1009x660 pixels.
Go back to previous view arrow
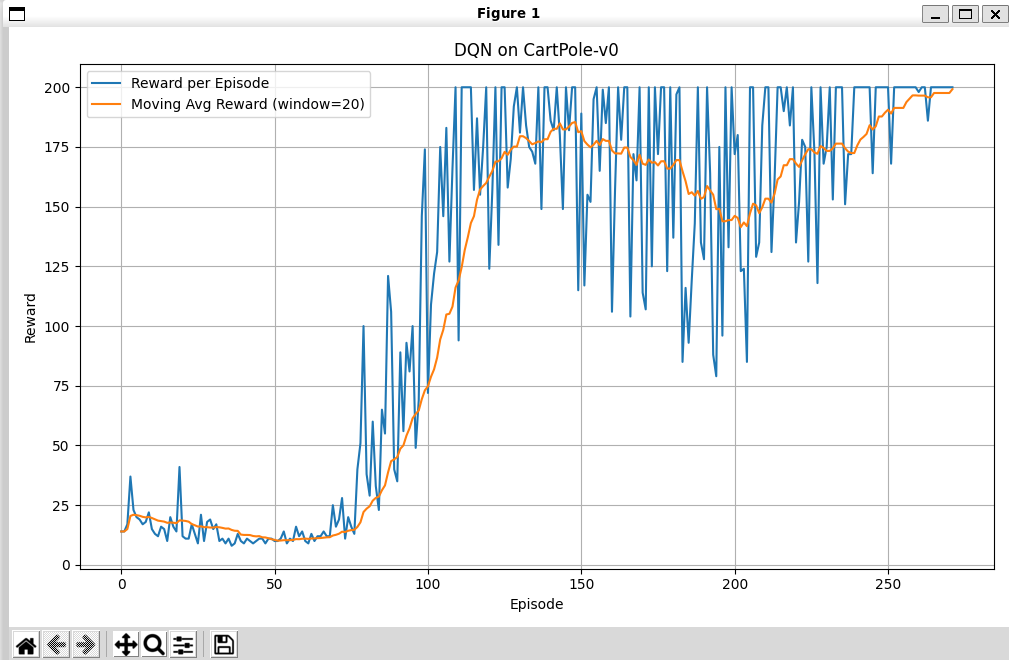pos(57,645)
